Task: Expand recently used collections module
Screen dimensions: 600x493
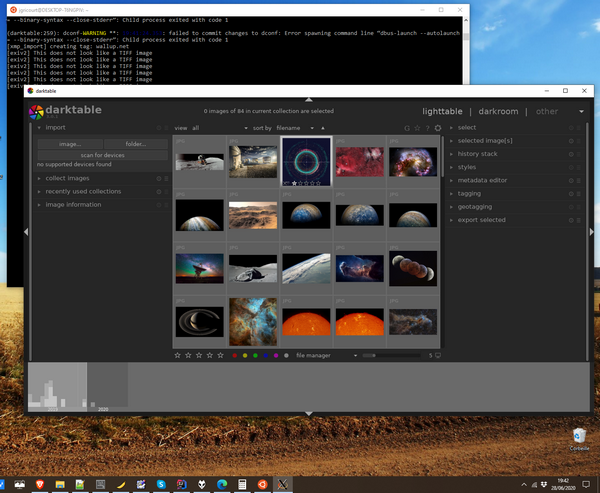Action: tap(39, 191)
